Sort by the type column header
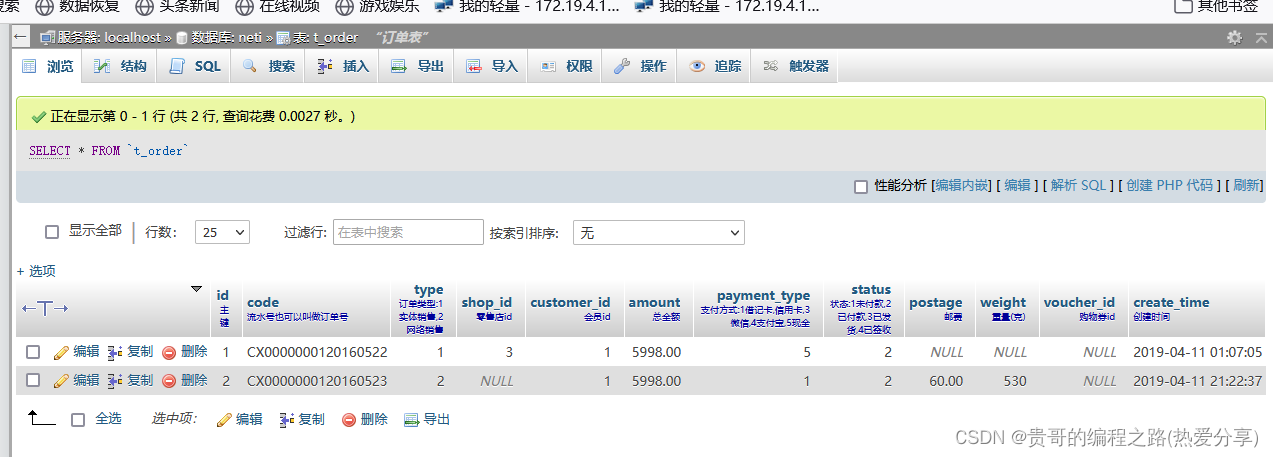The width and height of the screenshot is (1273, 457). tap(429, 290)
